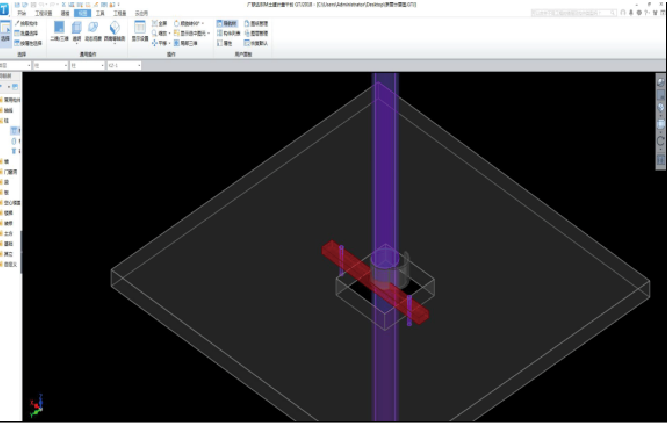Open the 云应用 ribbon tab
Viewport: 668px width, 424px height.
141,13
